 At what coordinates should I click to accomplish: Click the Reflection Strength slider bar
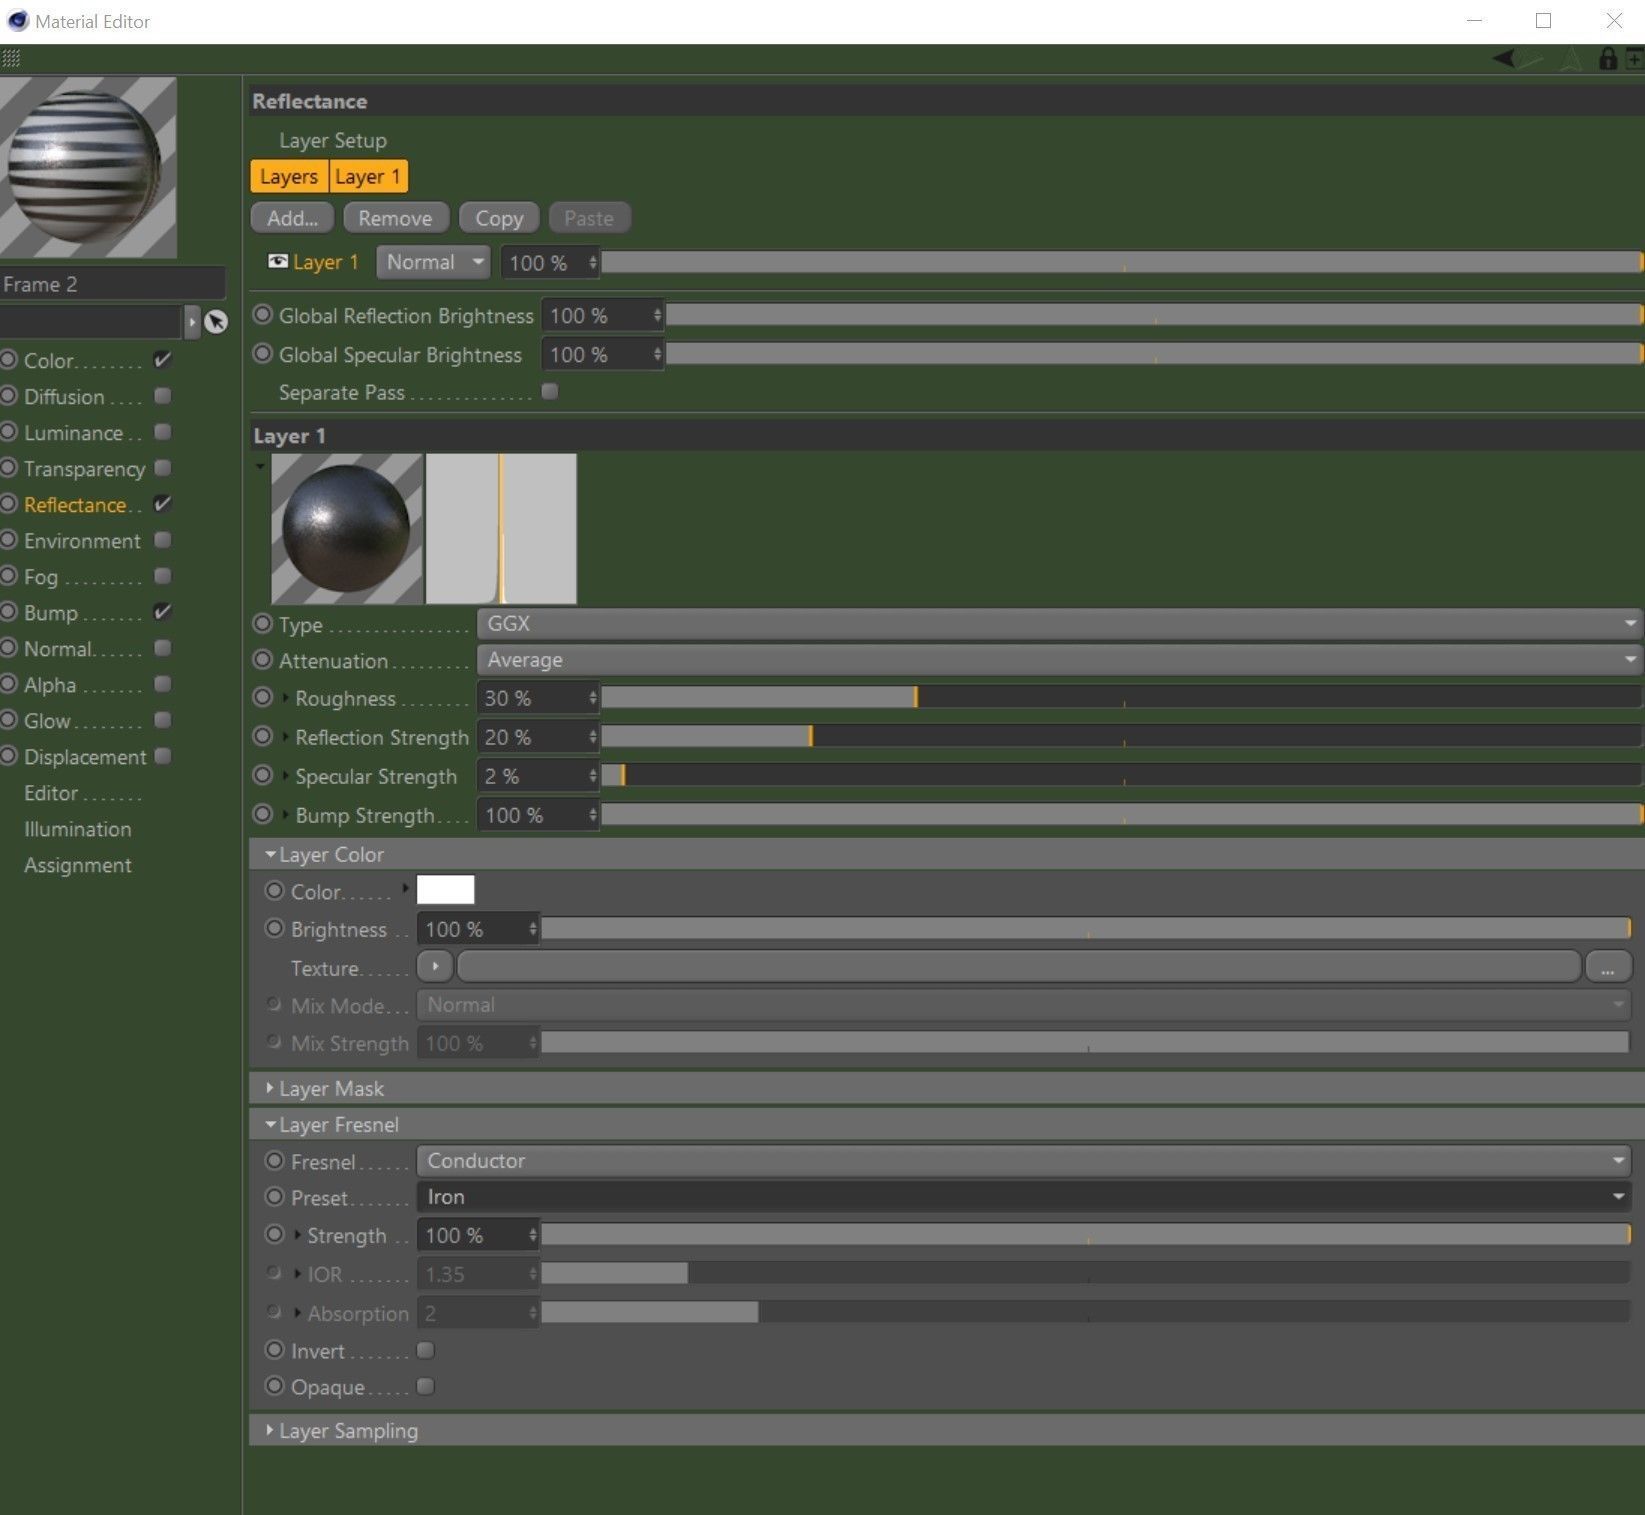1121,736
